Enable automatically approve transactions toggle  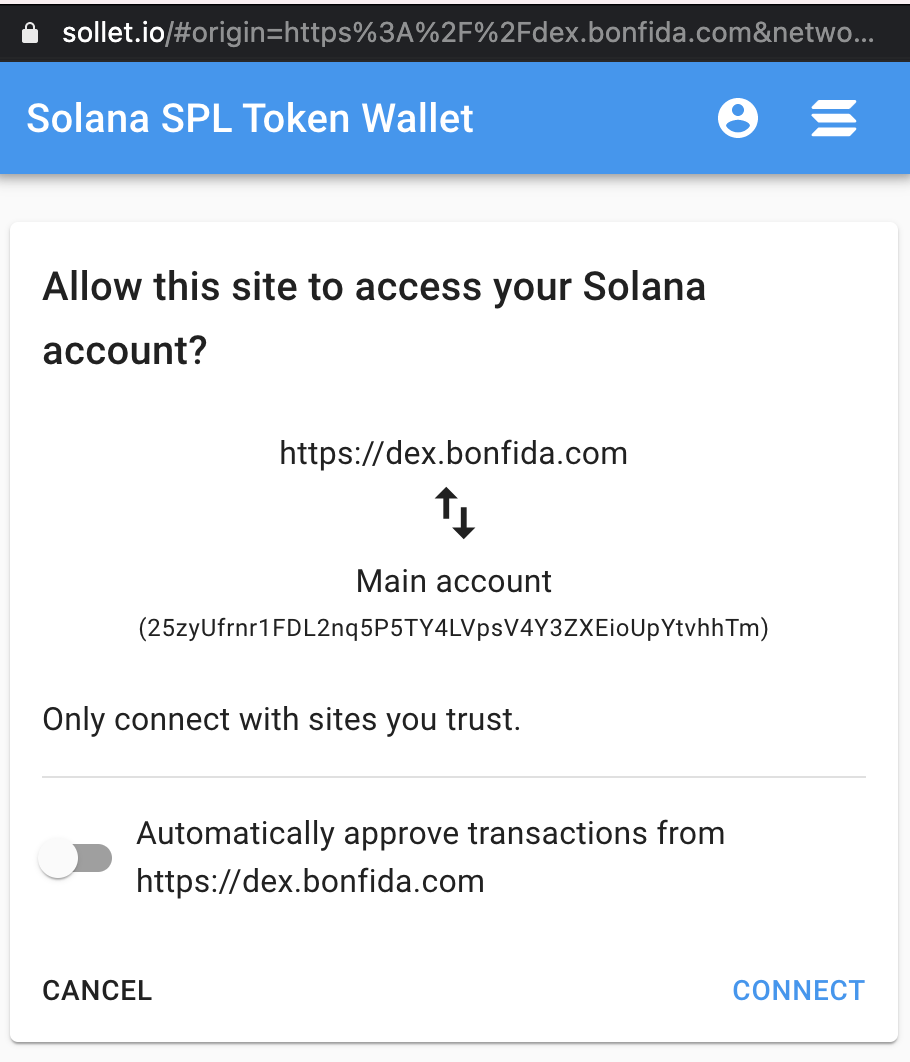point(74,857)
